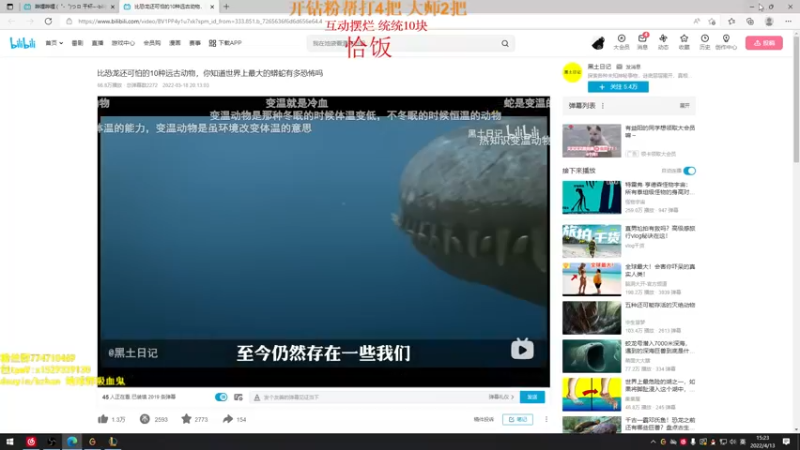Open 番剧 in the navigation bar
Screen dimensions: 800x450
pyautogui.click(x=77, y=43)
